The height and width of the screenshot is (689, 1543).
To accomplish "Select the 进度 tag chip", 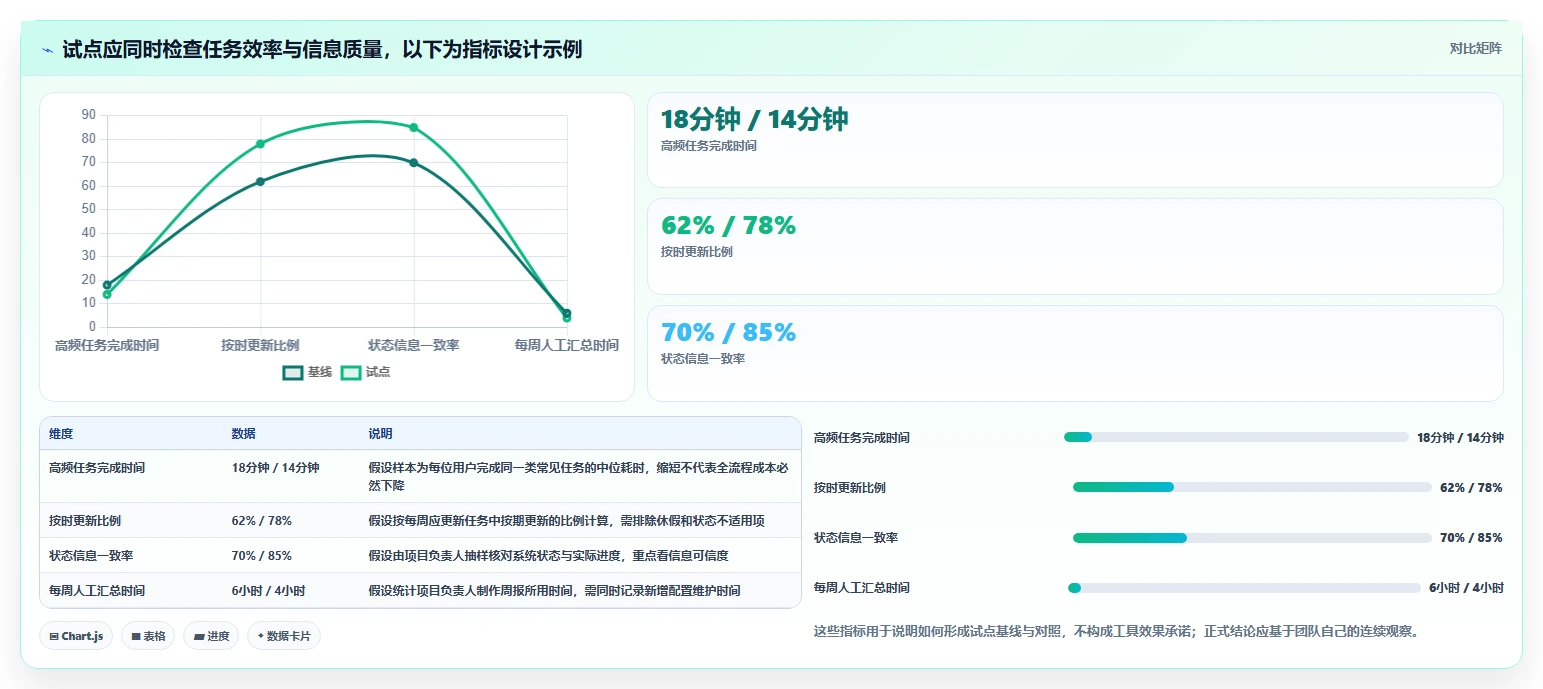I will [x=211, y=636].
